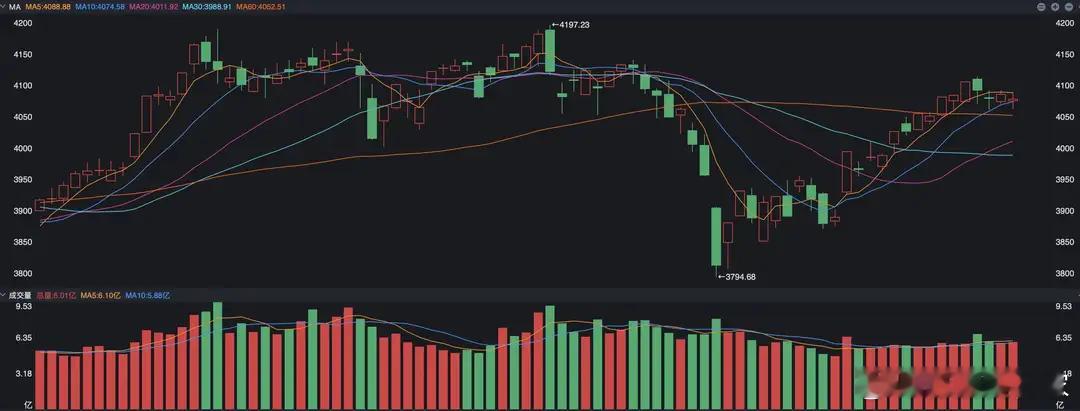The width and height of the screenshot is (1080, 411).
Task: Select the MA5:4088.88 legend label
Action: tap(48, 6)
